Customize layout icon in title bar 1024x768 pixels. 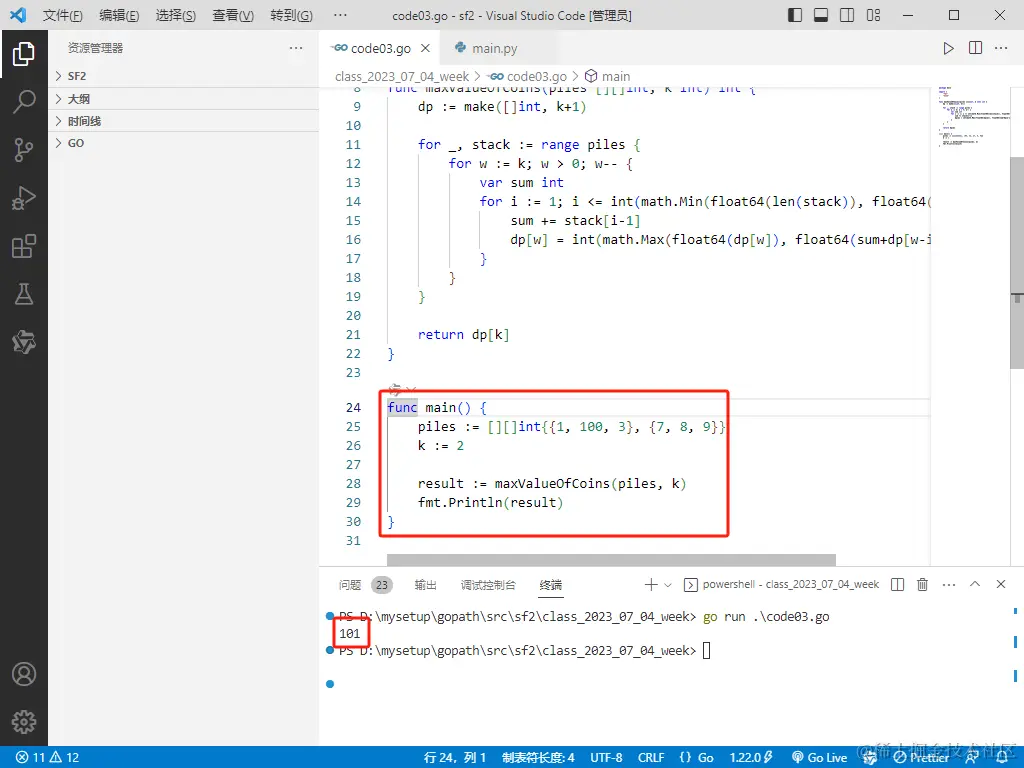(873, 15)
